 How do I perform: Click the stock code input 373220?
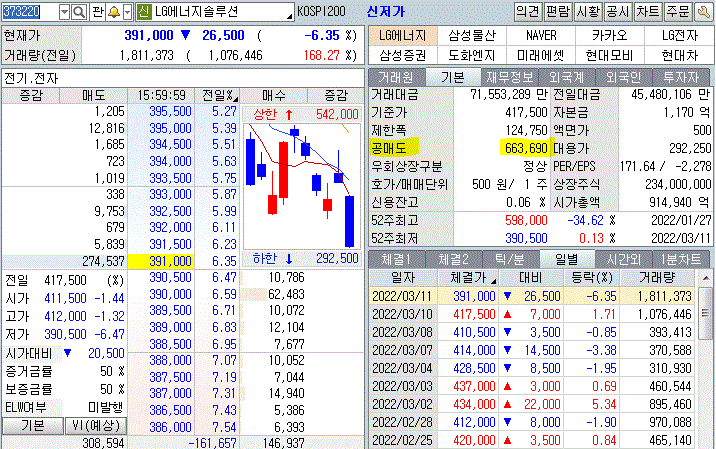coord(30,12)
